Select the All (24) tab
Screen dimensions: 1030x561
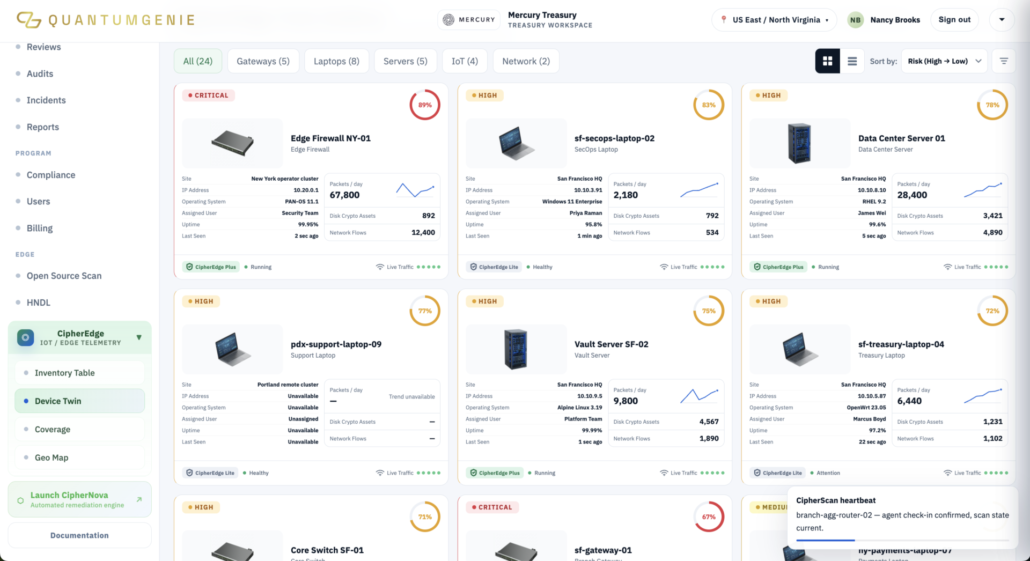198,61
